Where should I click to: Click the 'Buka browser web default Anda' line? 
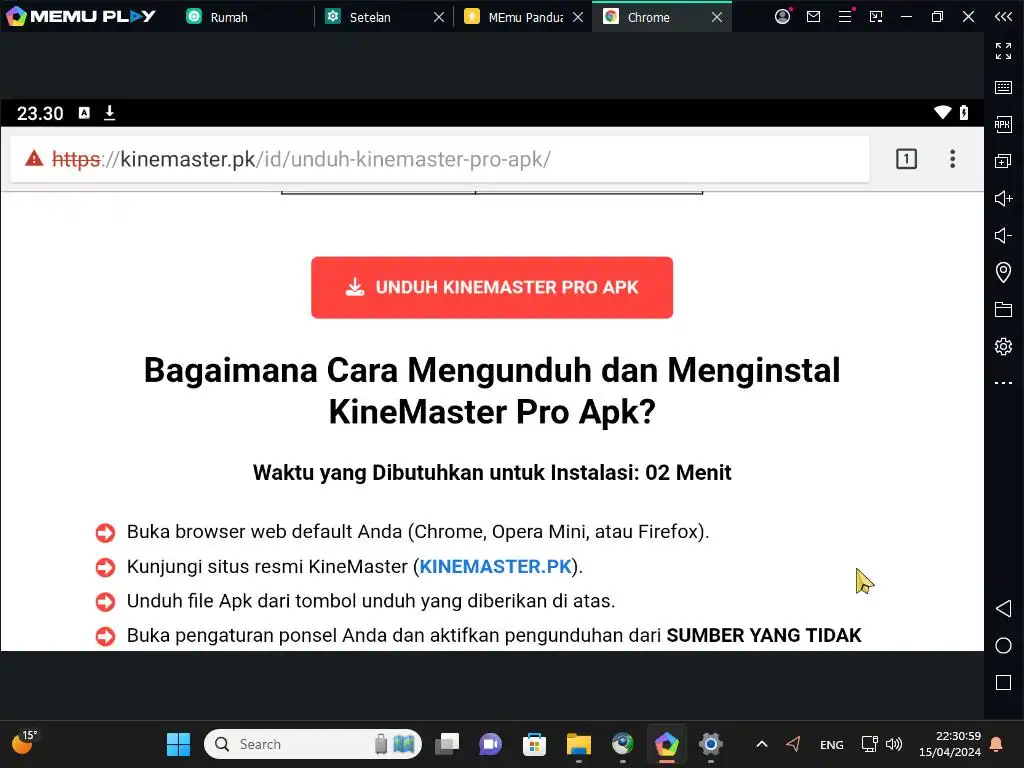pyautogui.click(x=418, y=532)
